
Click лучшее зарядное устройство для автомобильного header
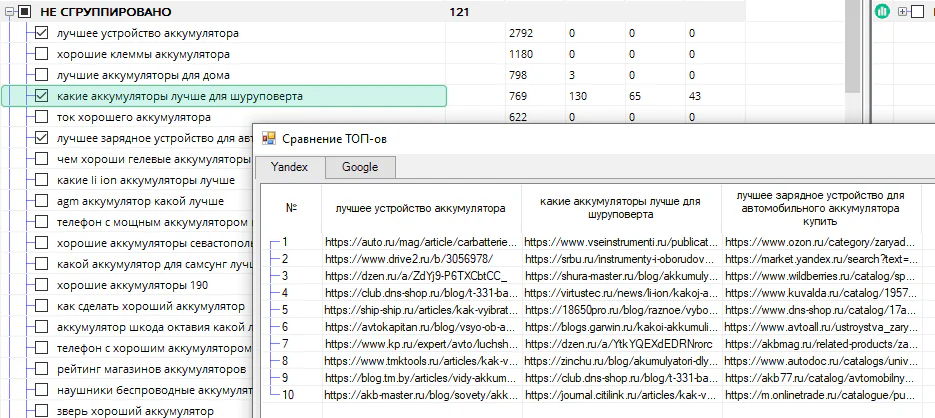(x=821, y=208)
